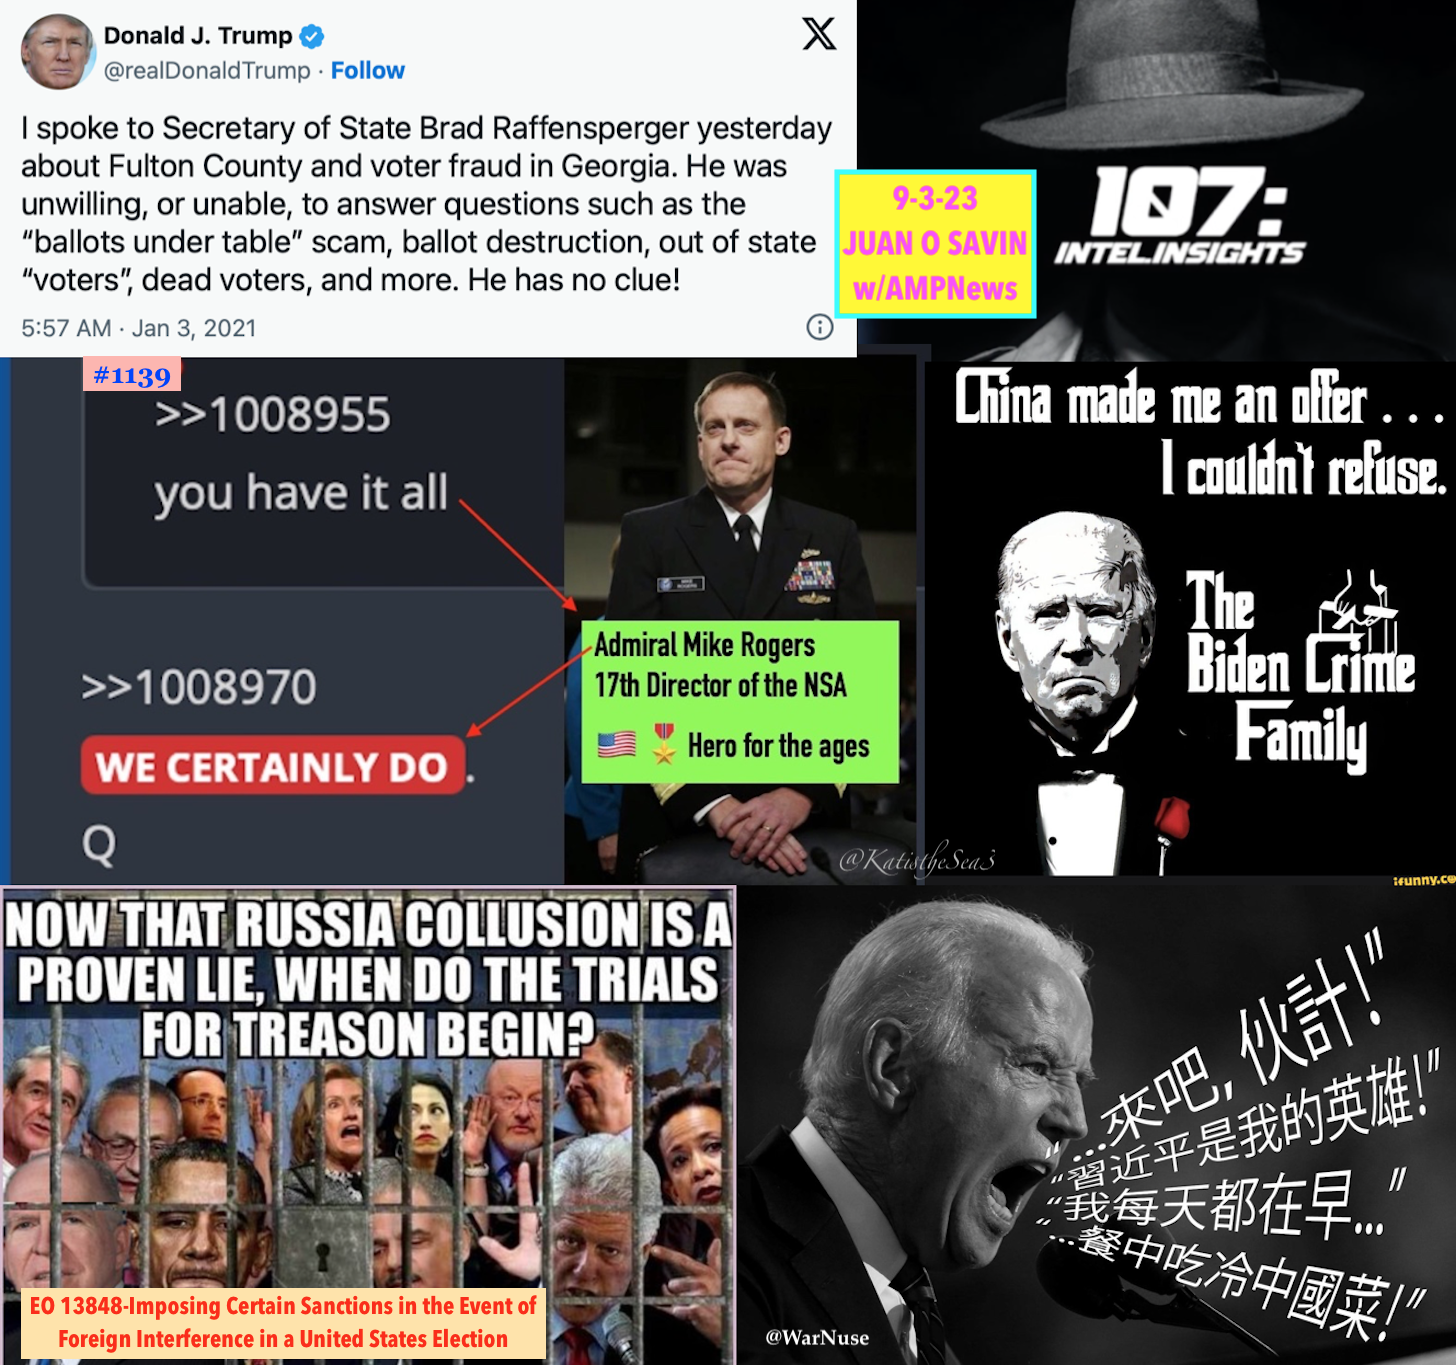The height and width of the screenshot is (1365, 1456).
Task: Click the tweet profile avatar picture
Action: coord(58,52)
